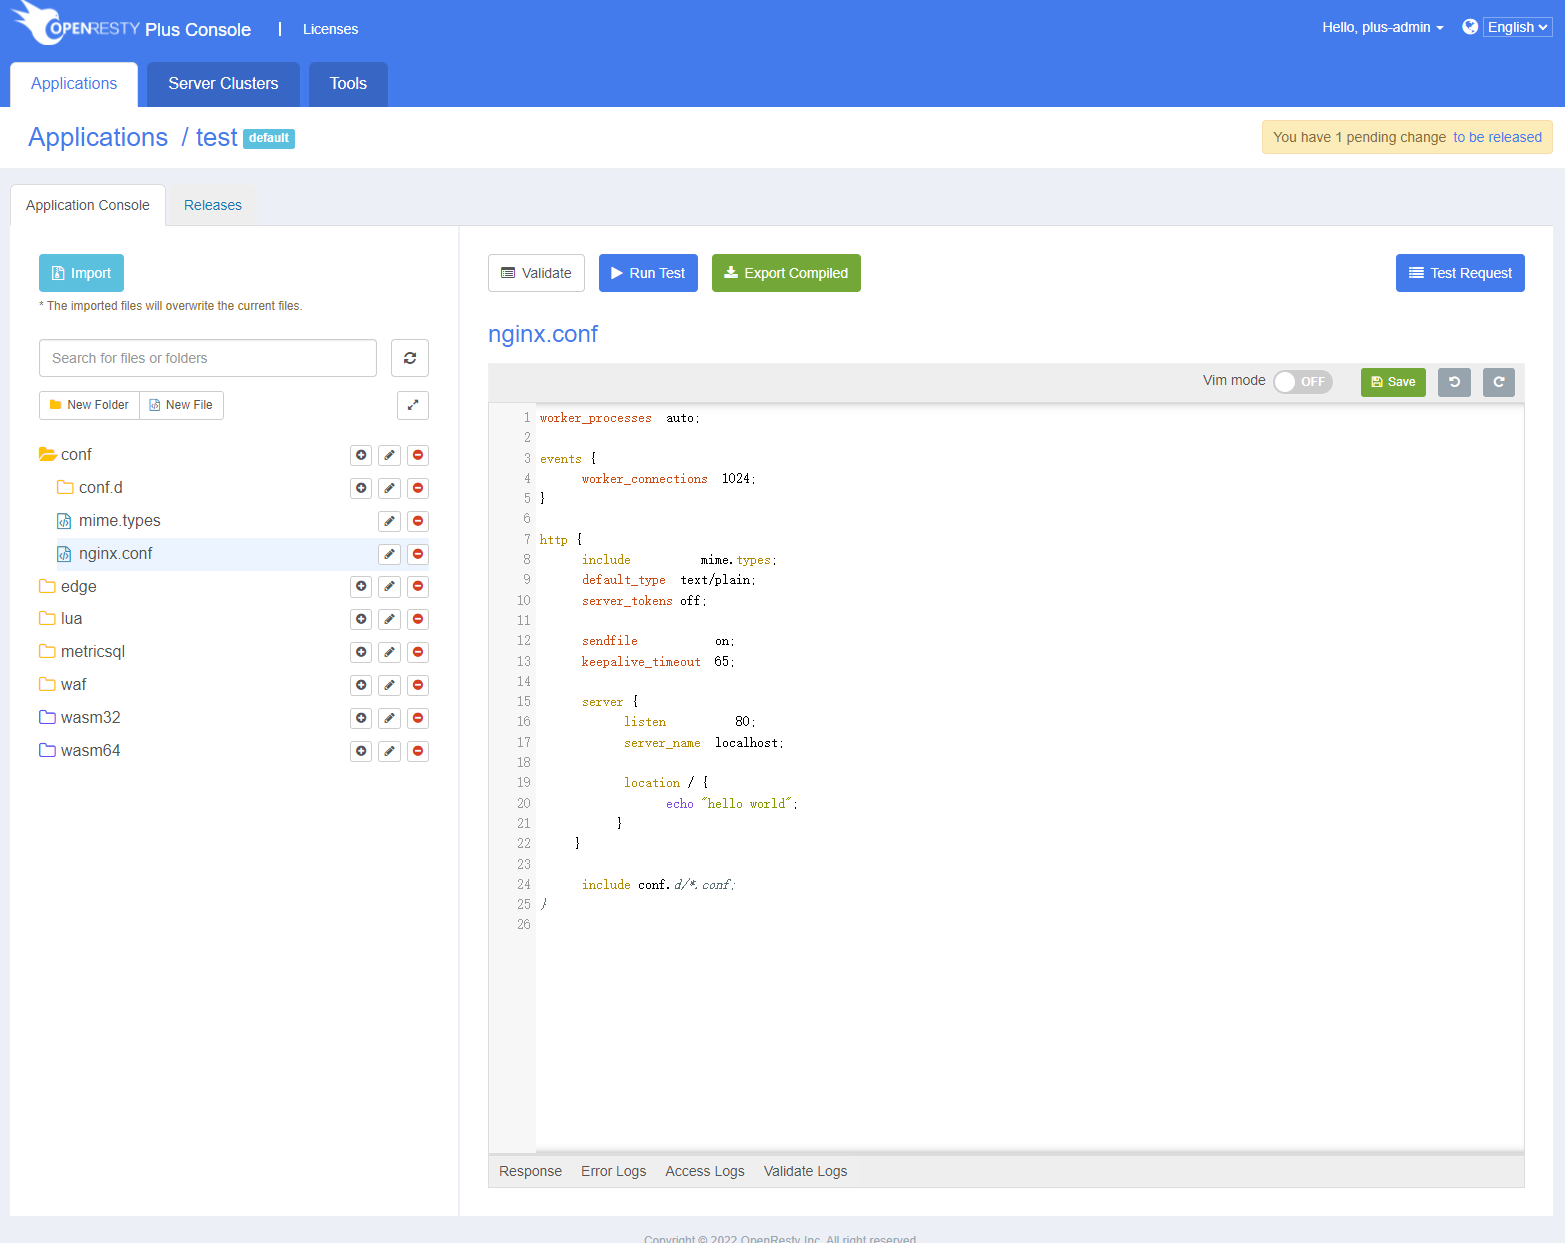Rename mime.types file with pencil icon
The width and height of the screenshot is (1565, 1243).
pyautogui.click(x=390, y=521)
